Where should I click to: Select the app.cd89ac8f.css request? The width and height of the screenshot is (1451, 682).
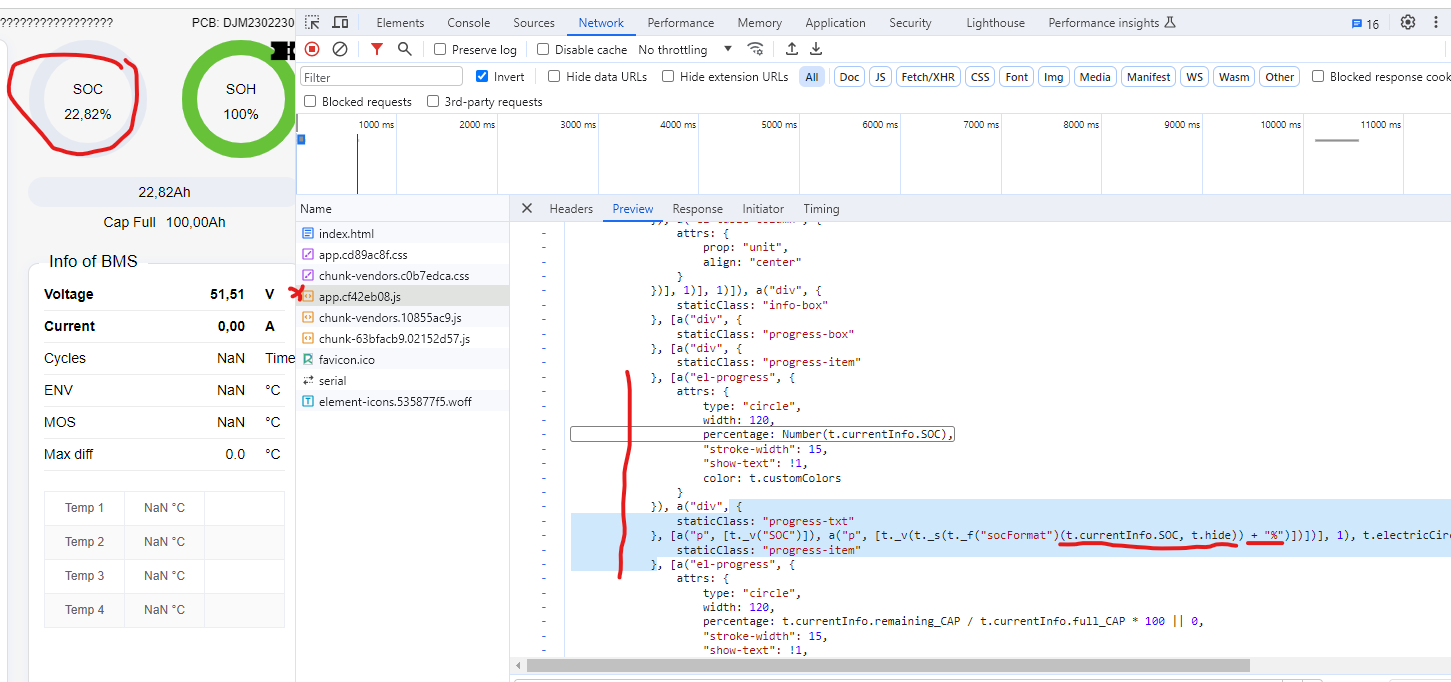tap(403, 255)
